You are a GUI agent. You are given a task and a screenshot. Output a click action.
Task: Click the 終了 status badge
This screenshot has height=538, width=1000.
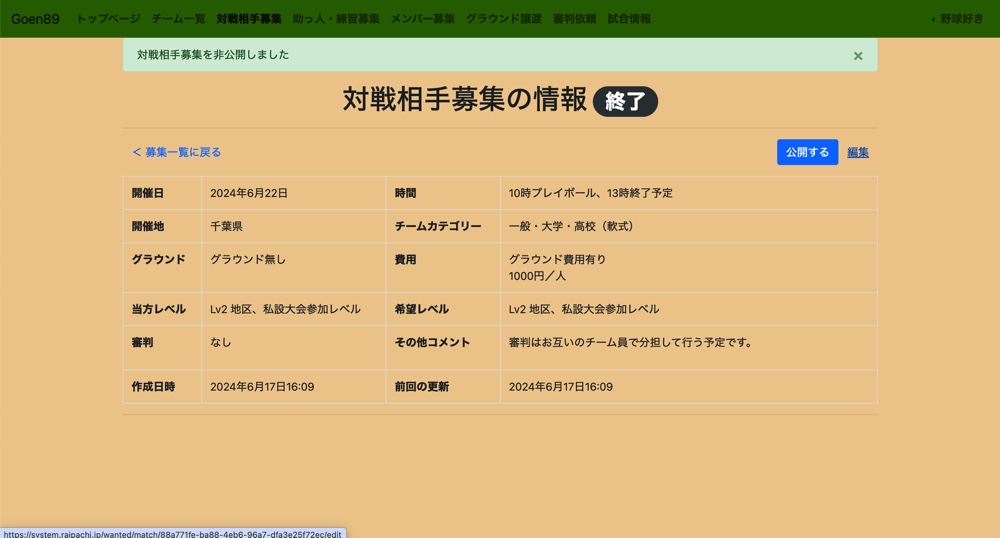(x=625, y=101)
